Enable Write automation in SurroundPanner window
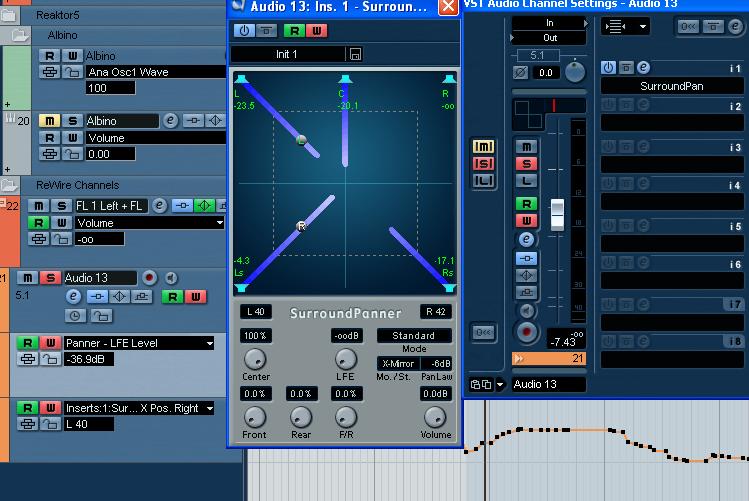Image resolution: width=749 pixels, height=501 pixels. 316,31
